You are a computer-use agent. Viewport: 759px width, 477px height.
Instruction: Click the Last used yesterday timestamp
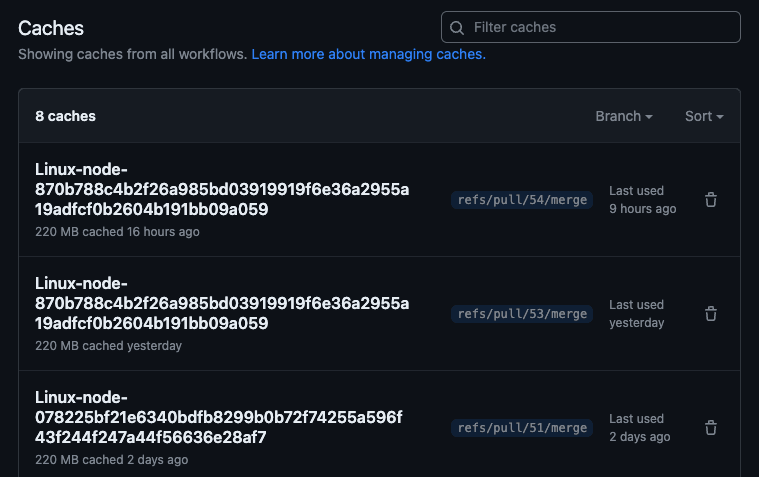pos(636,314)
